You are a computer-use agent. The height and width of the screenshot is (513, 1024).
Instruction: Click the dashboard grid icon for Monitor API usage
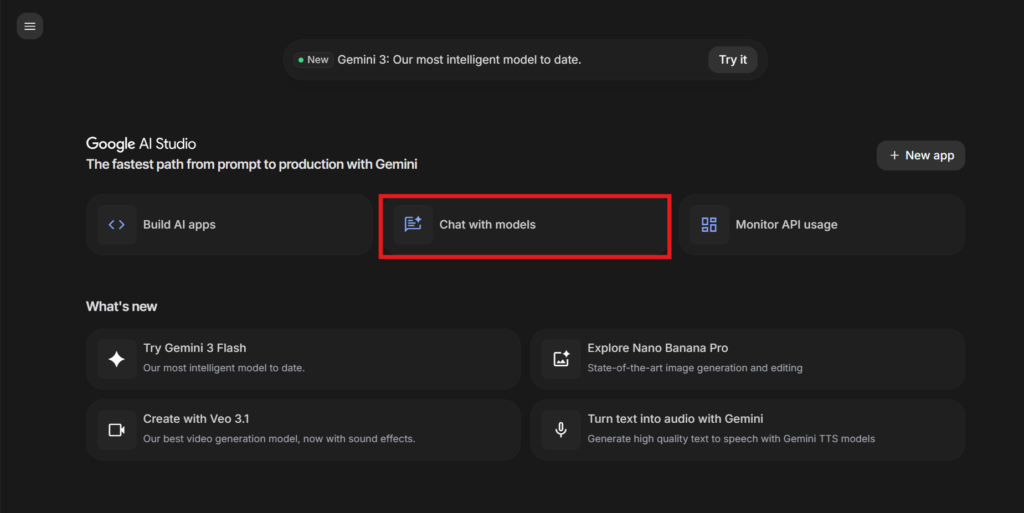click(709, 225)
